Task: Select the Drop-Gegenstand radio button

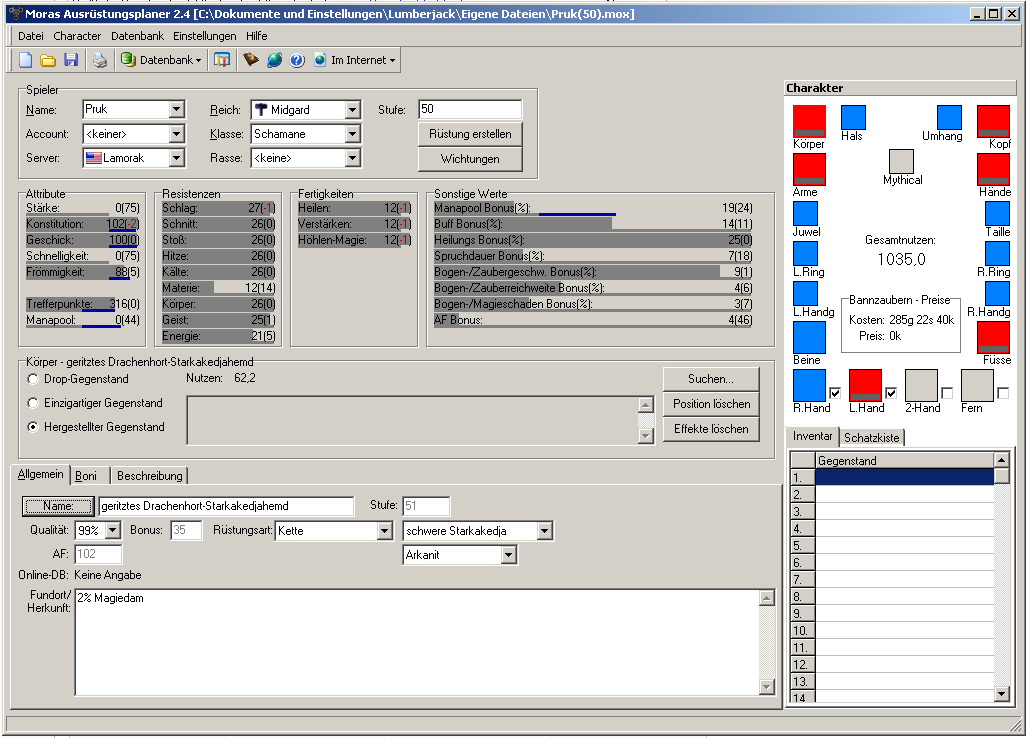Action: [34, 379]
